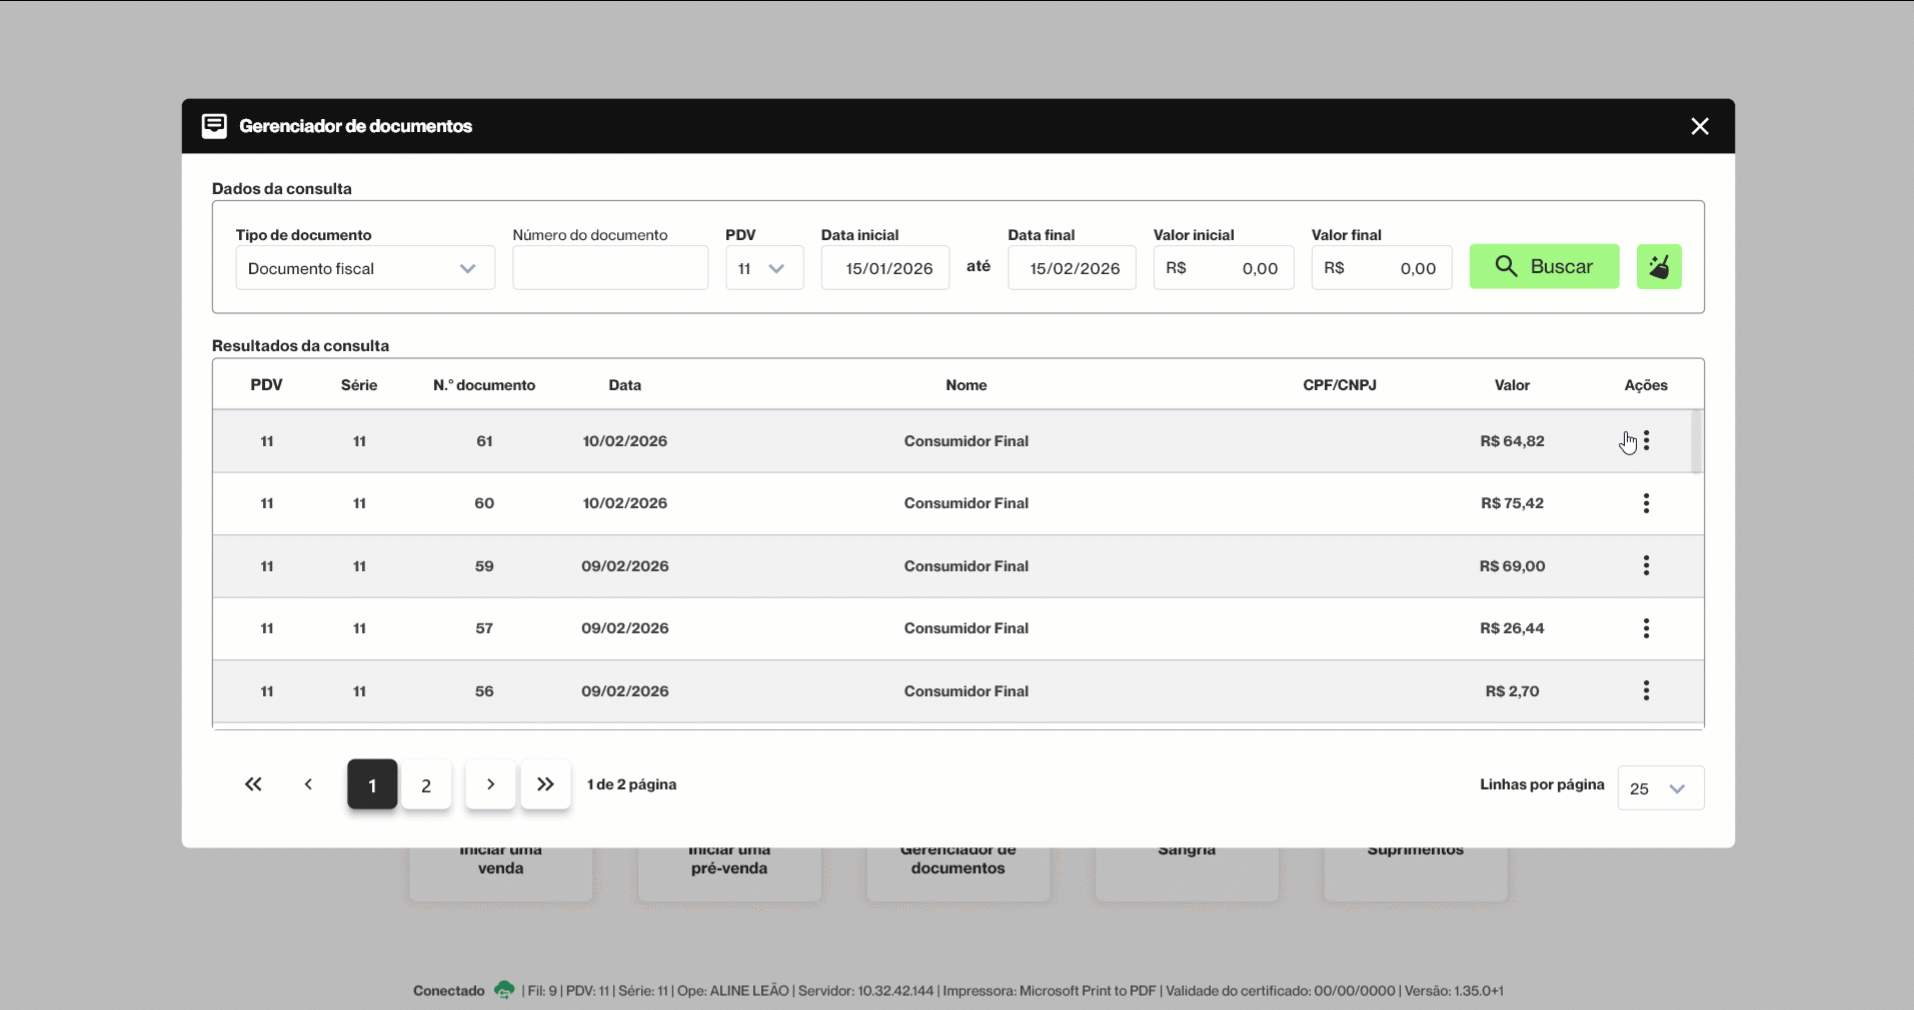Viewport: 1914px width, 1010px height.
Task: Open actions menu for document 59
Action: (x=1646, y=566)
